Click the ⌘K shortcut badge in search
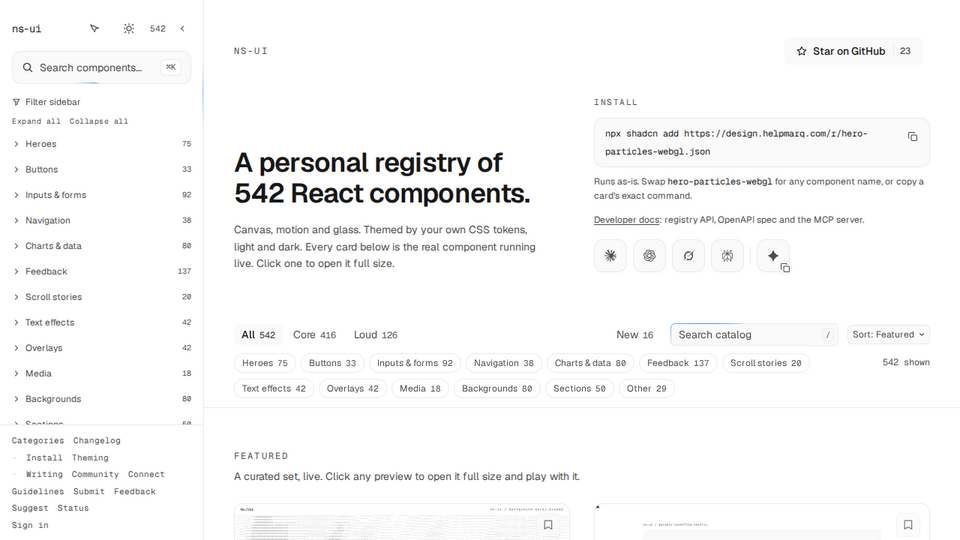Image resolution: width=960 pixels, height=540 pixels. (x=171, y=67)
